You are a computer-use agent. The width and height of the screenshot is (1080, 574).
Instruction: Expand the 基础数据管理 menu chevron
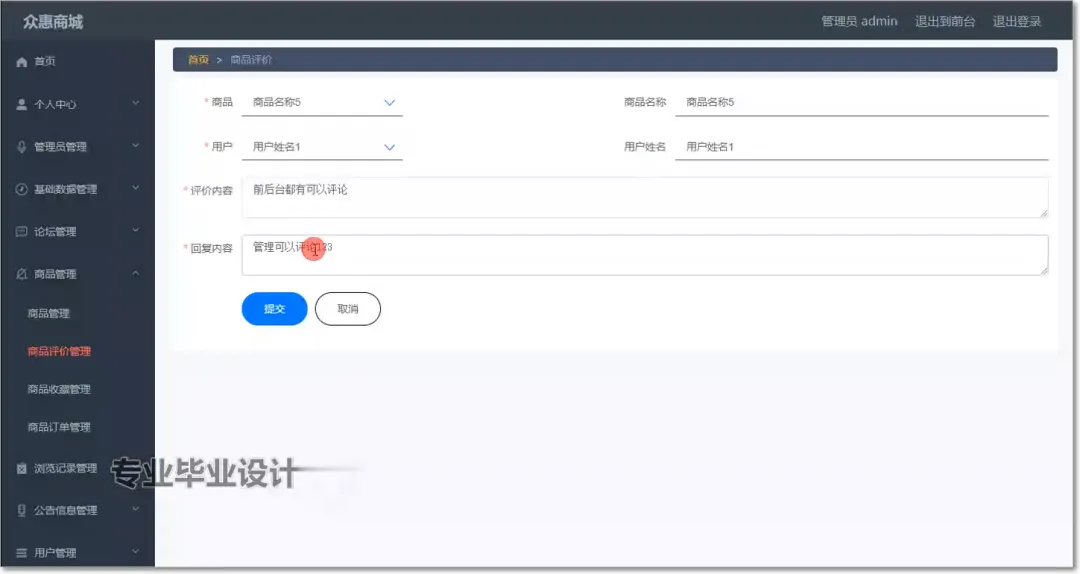pos(136,188)
